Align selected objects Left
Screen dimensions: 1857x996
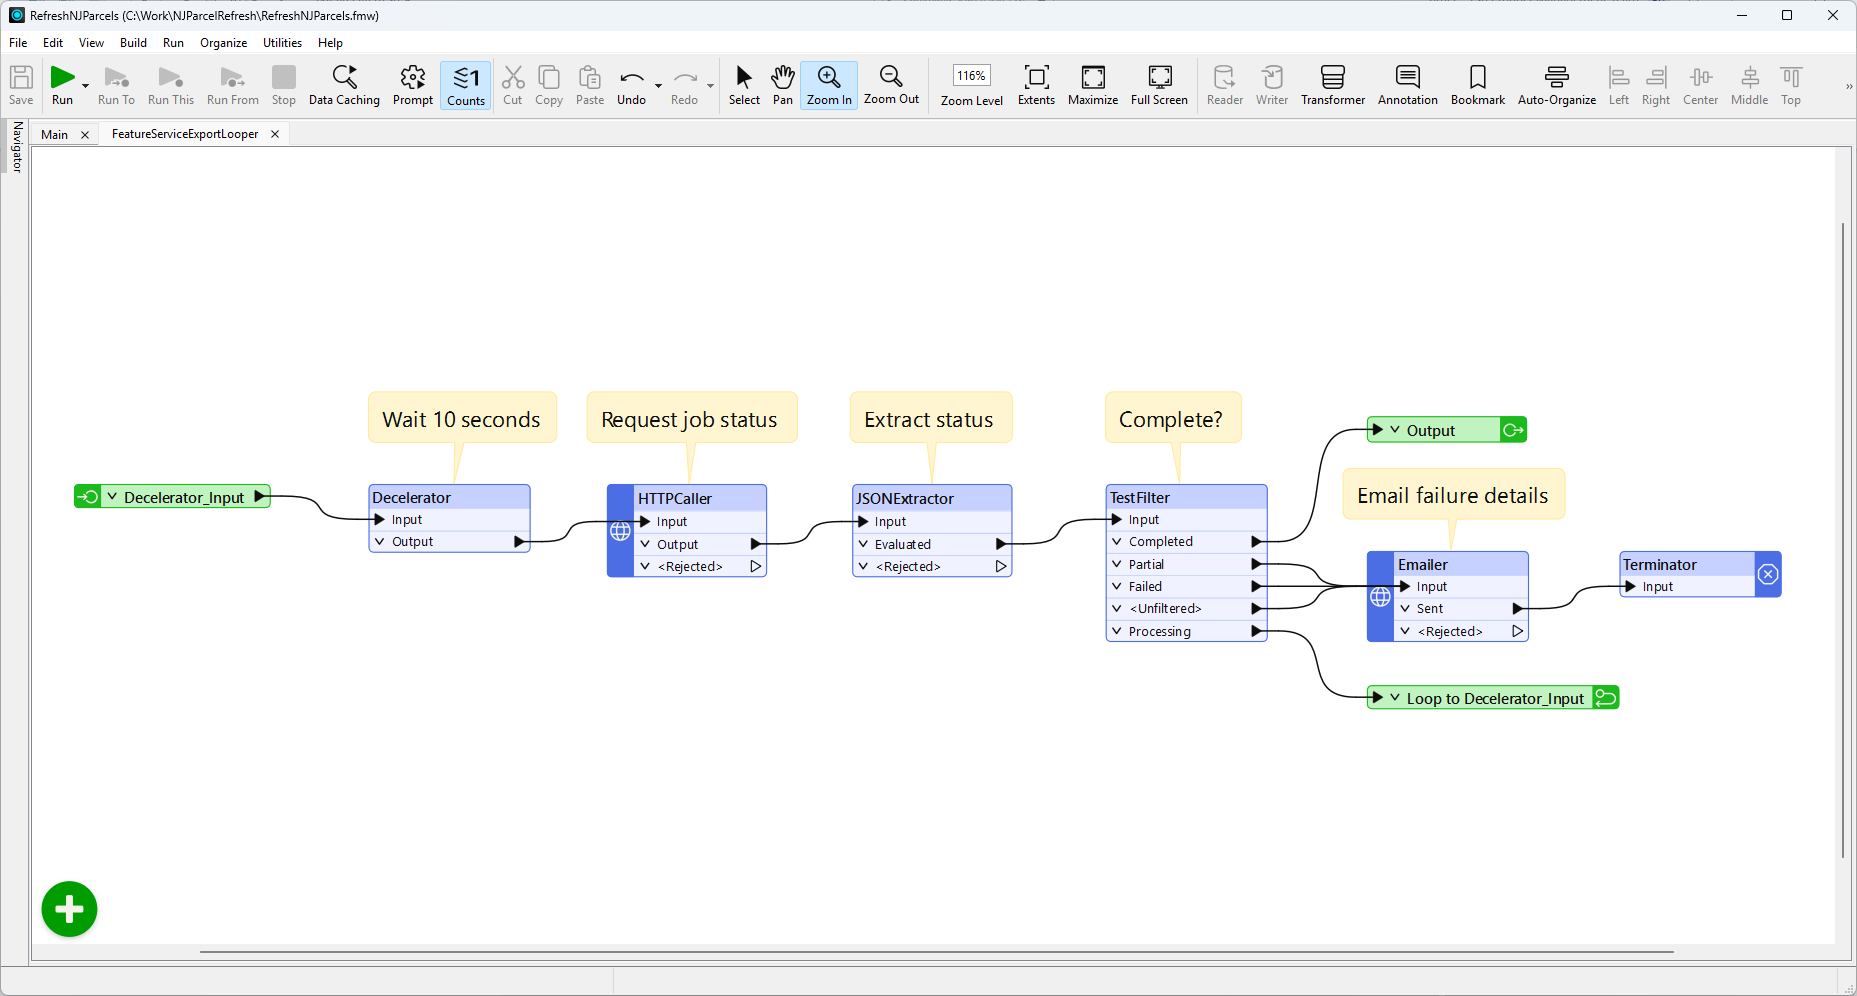point(1619,85)
